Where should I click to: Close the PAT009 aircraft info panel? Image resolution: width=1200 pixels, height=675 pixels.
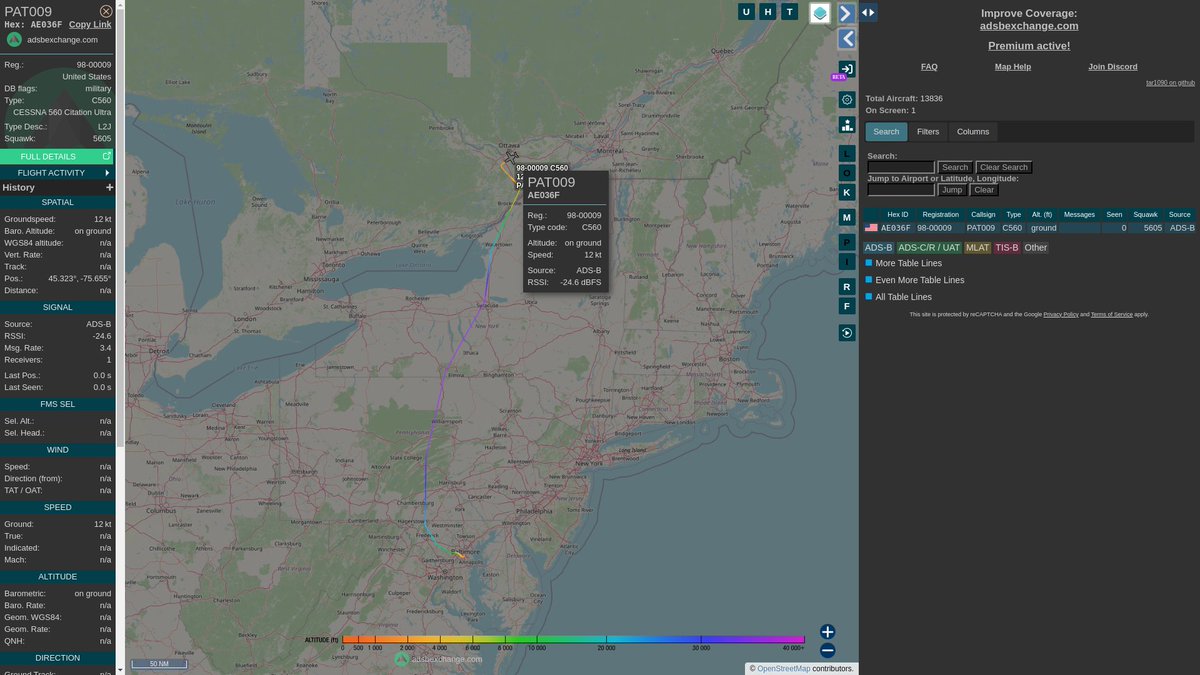coord(106,11)
